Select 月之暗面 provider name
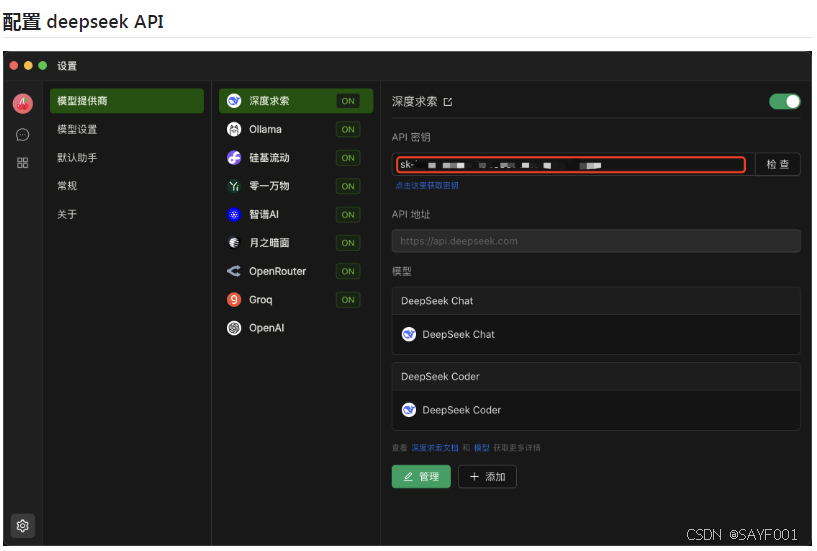 pos(269,243)
